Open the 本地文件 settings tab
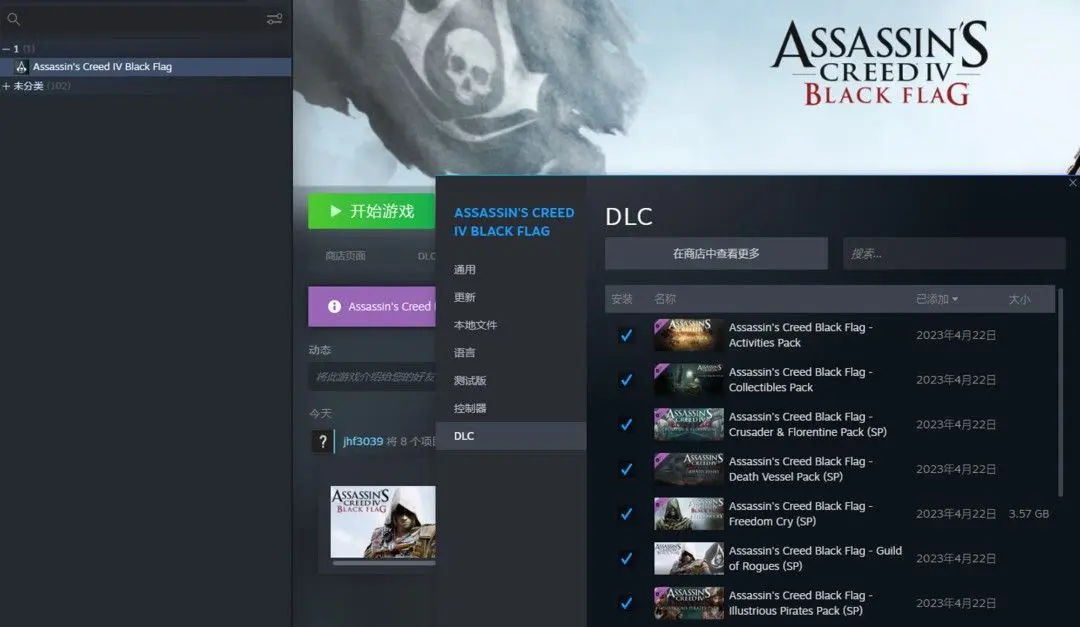Image resolution: width=1080 pixels, height=627 pixels. (475, 325)
